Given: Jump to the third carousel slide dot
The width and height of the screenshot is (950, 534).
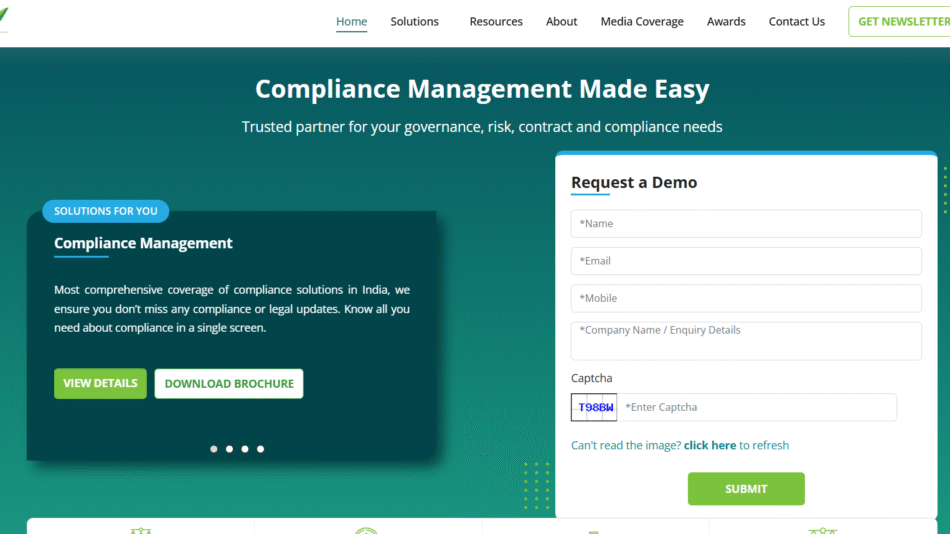Looking at the screenshot, I should click(x=245, y=449).
